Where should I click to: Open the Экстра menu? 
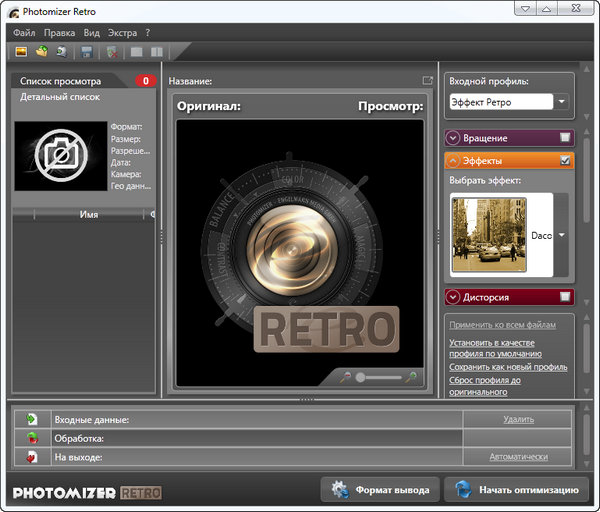pos(122,32)
